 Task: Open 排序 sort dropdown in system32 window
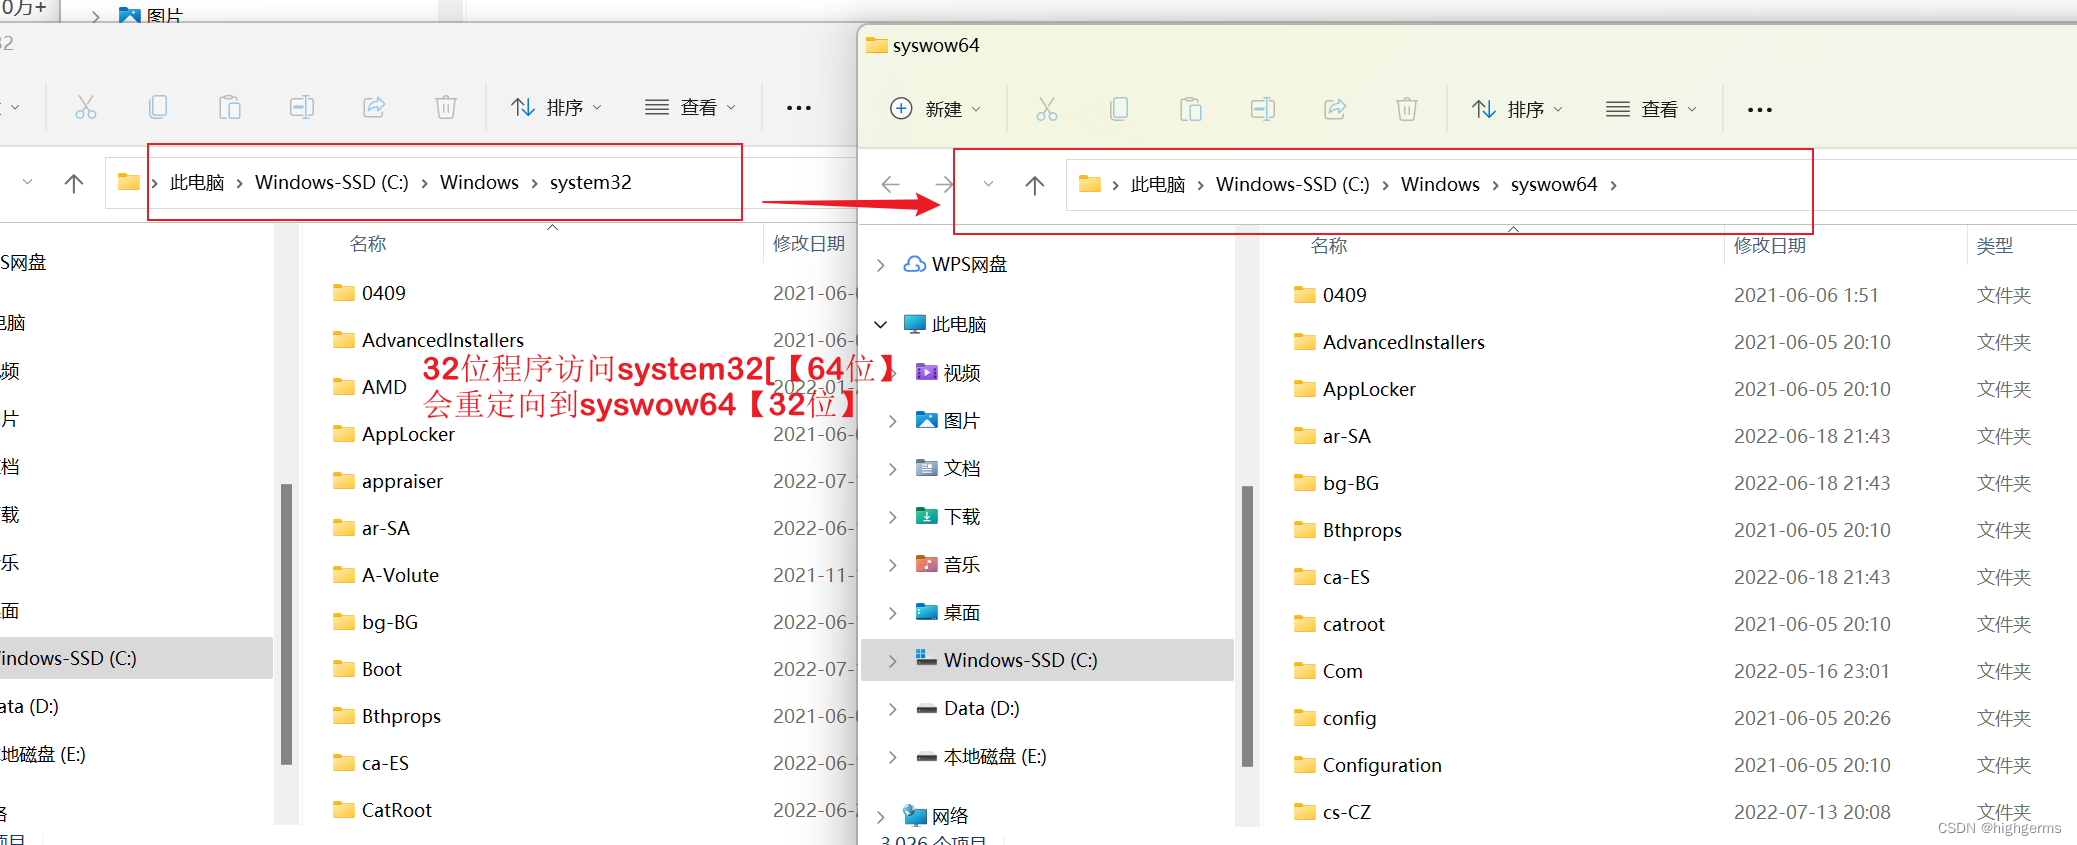(x=556, y=107)
